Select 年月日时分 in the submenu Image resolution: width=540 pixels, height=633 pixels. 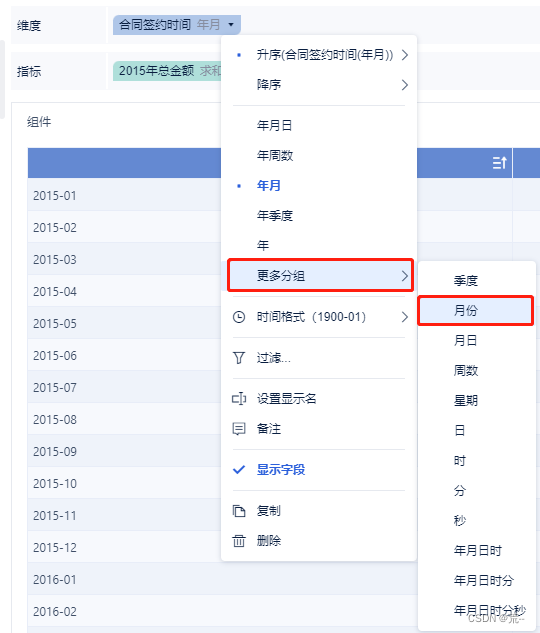(x=476, y=581)
